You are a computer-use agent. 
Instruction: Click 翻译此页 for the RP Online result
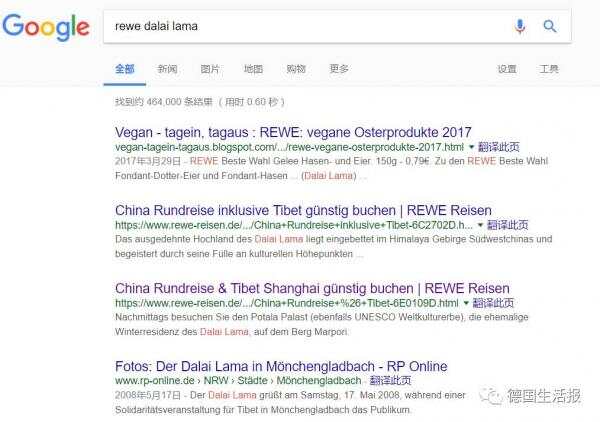tap(390, 381)
